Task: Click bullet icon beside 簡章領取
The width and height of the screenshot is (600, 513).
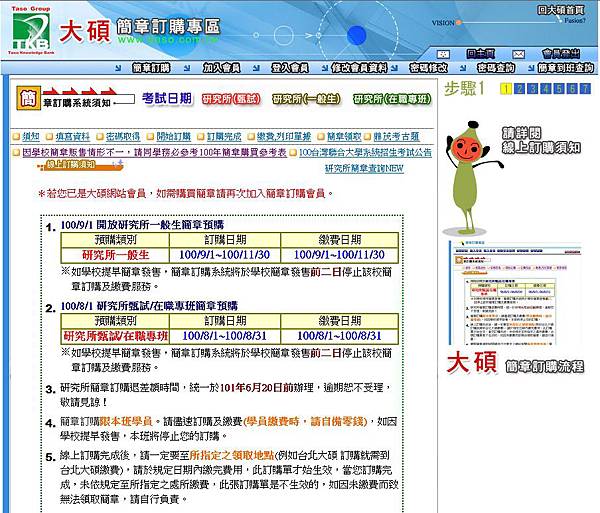Action: (x=321, y=137)
